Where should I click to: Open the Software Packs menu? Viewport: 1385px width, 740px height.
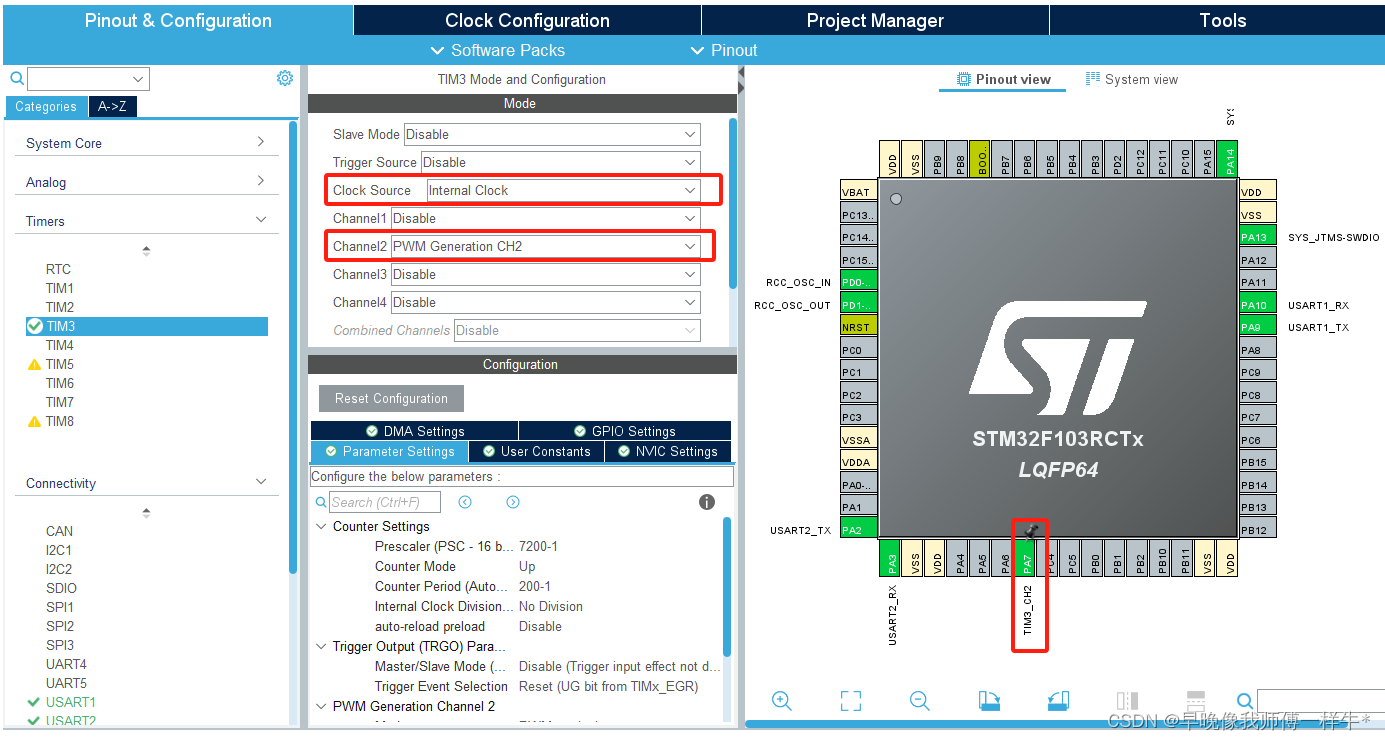(x=497, y=50)
